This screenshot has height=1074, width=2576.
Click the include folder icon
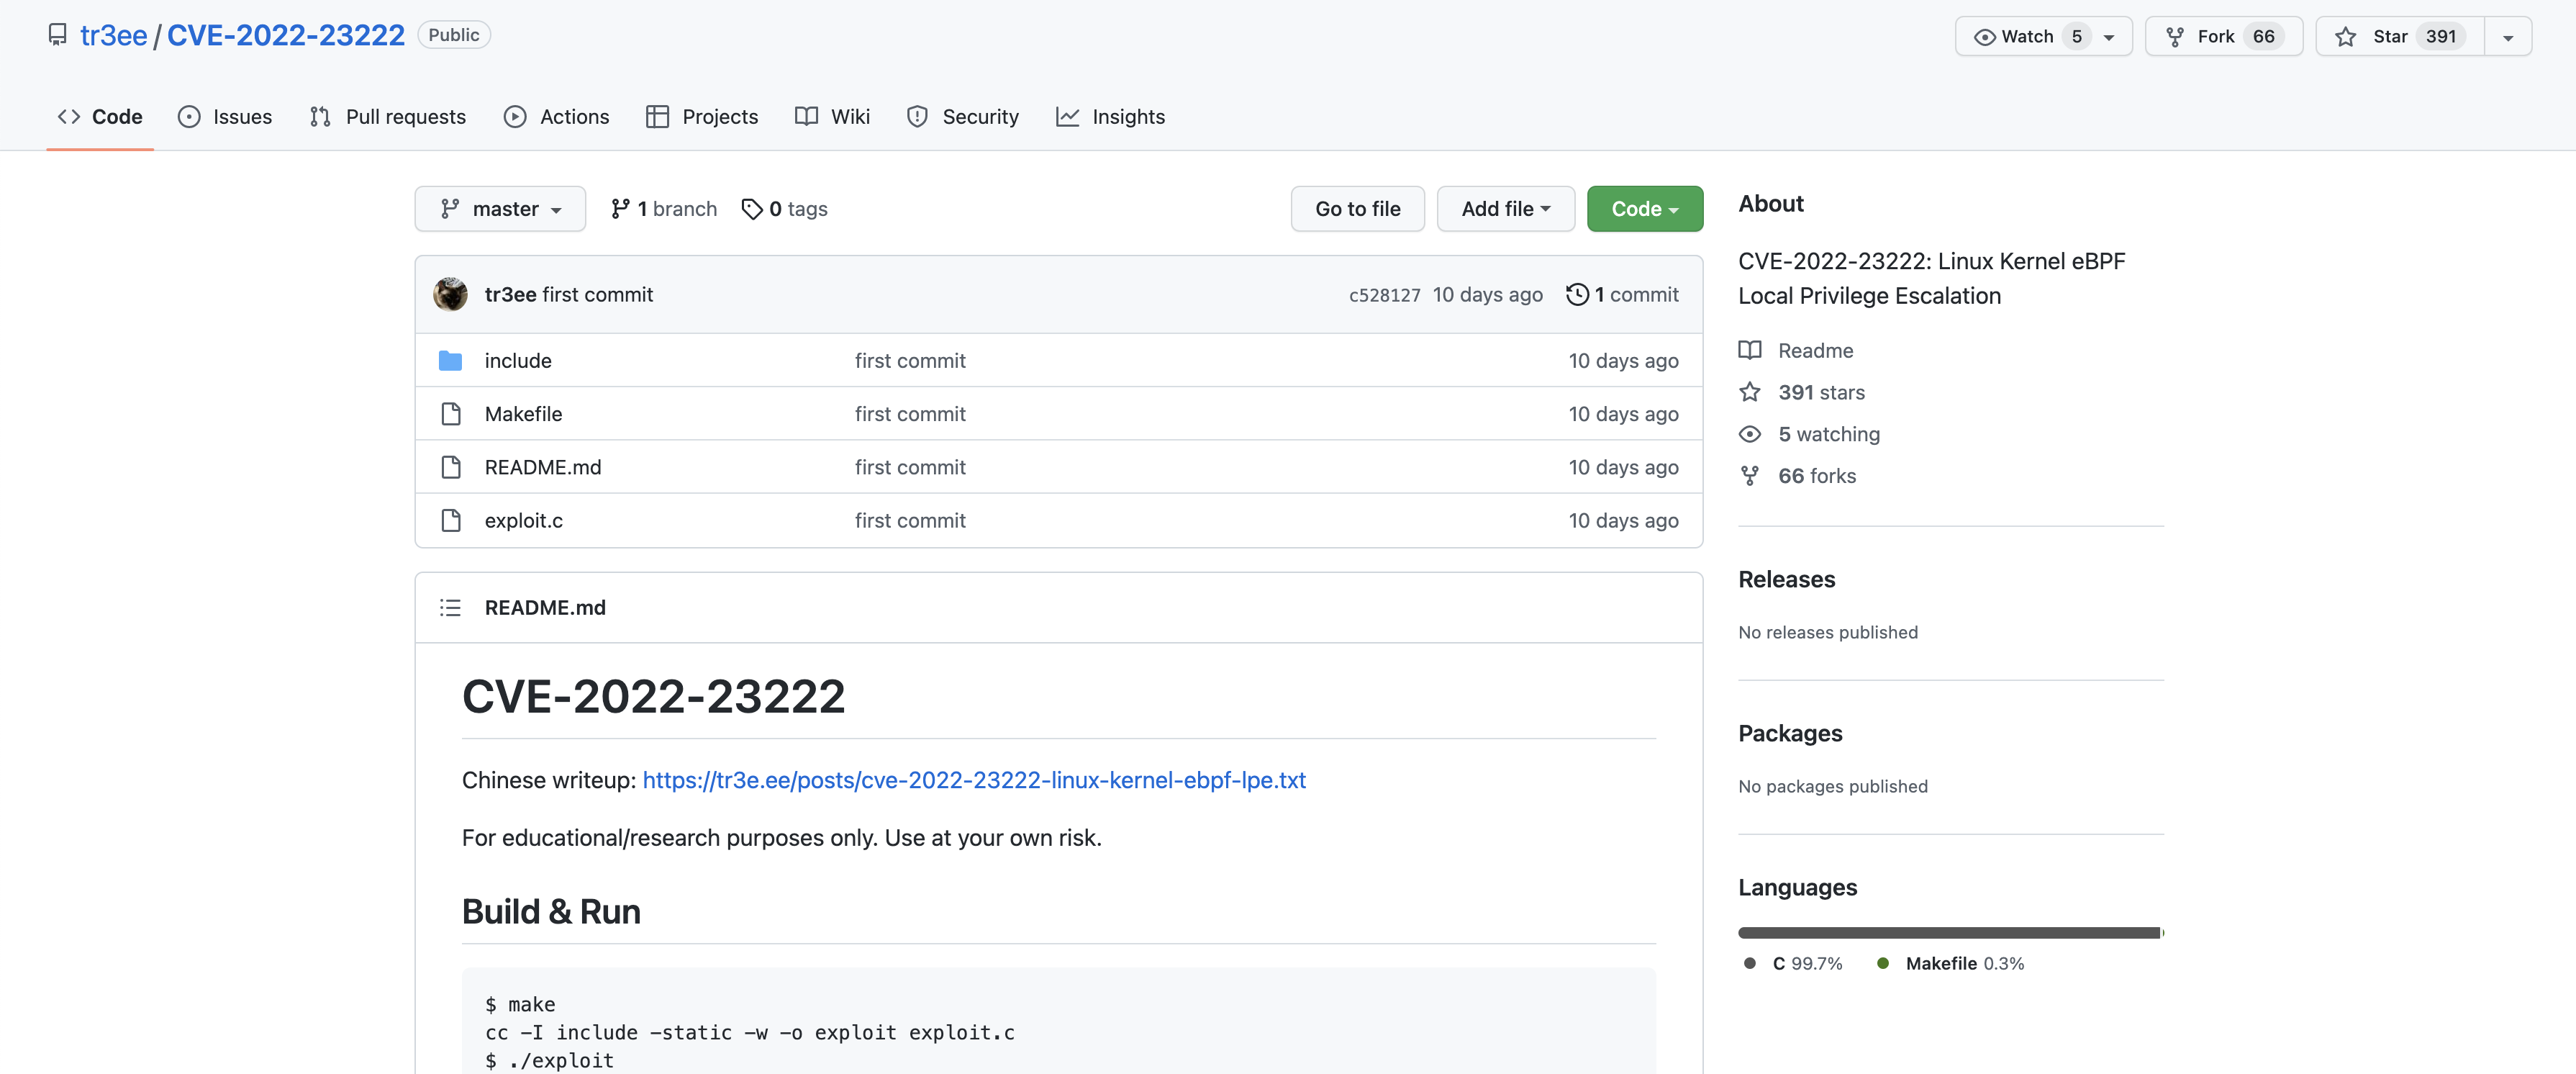(x=450, y=361)
